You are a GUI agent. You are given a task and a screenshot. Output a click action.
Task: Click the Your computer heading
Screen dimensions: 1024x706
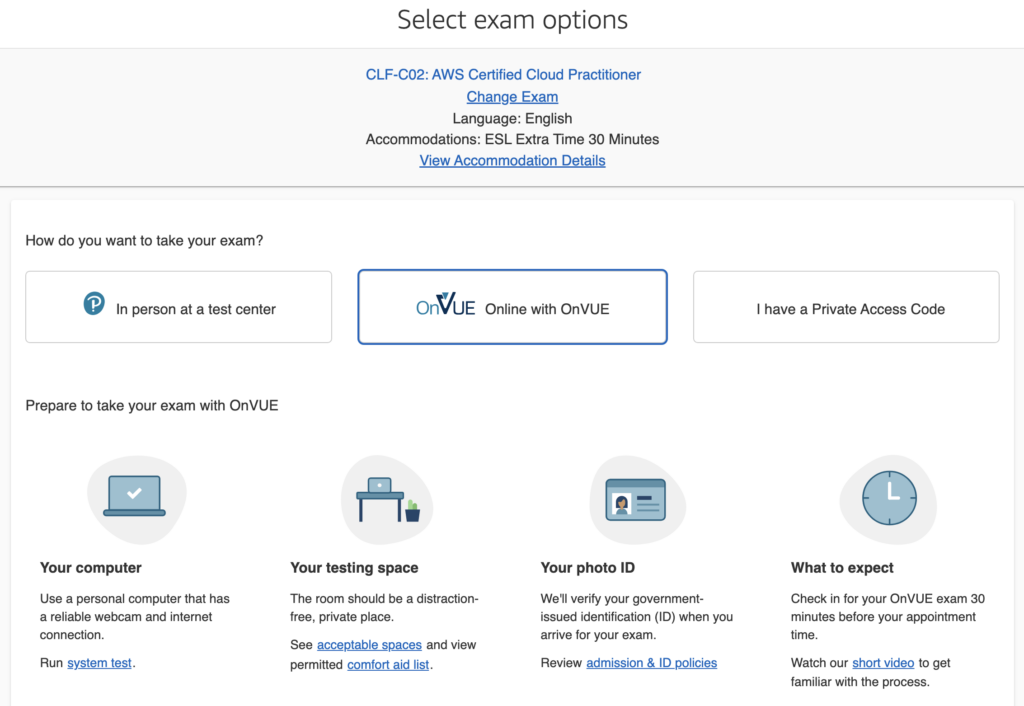91,567
